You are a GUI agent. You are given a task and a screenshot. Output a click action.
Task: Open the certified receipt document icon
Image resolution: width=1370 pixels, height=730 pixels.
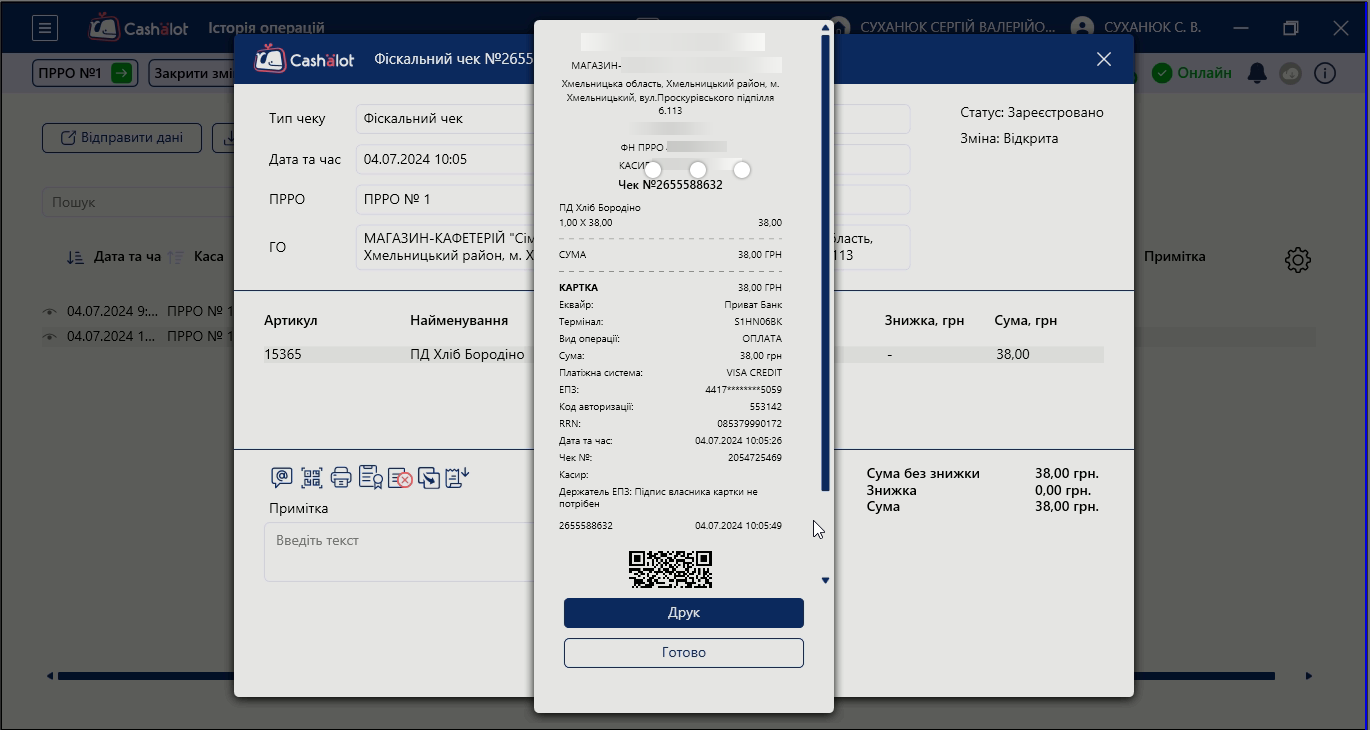pyautogui.click(x=371, y=478)
